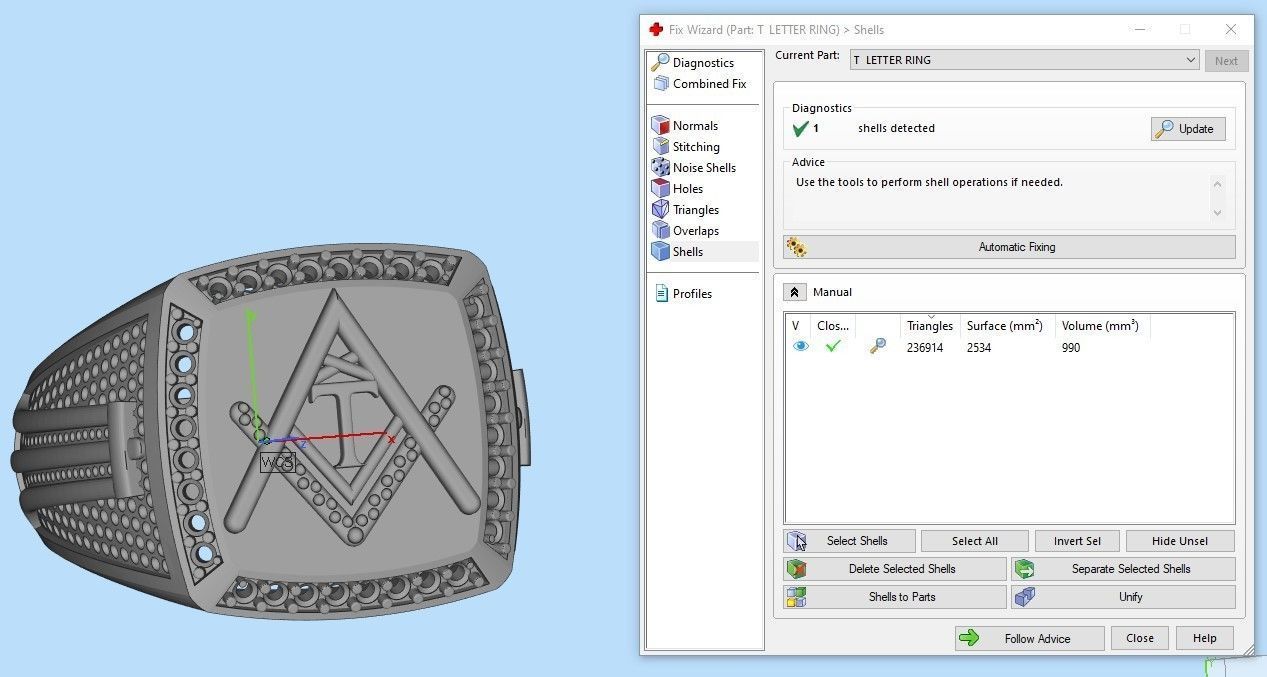The height and width of the screenshot is (677, 1267).
Task: Select the 236914 triangles cell
Action: (924, 348)
